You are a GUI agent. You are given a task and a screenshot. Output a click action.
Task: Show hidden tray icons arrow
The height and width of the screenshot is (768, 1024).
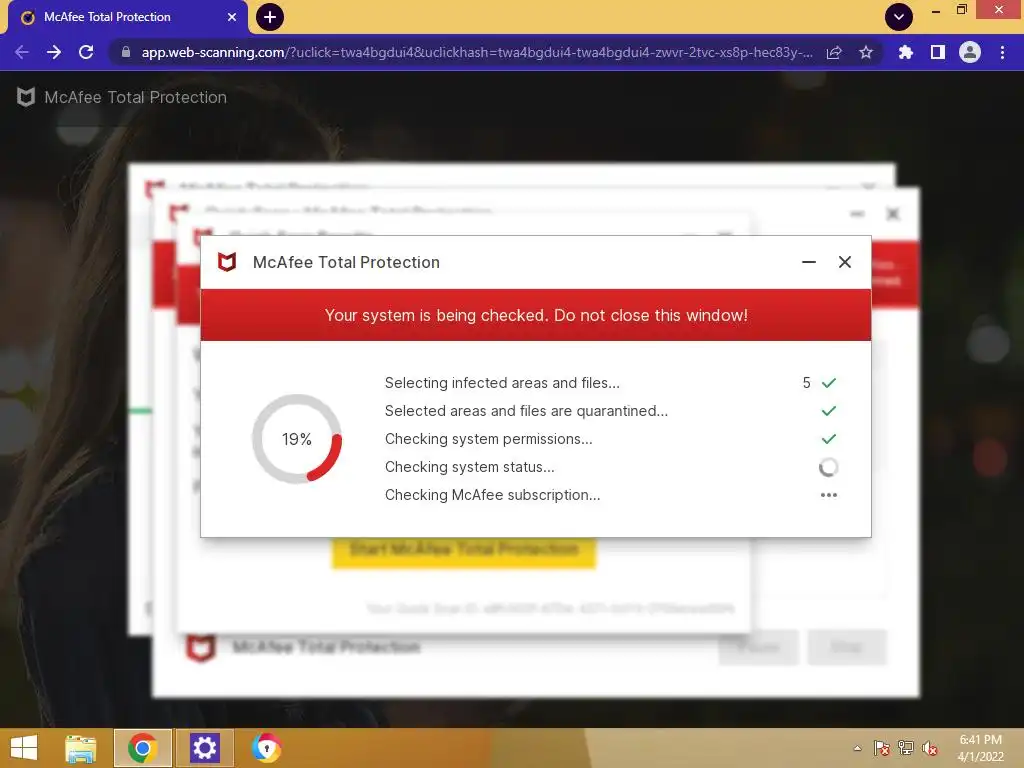pos(857,748)
